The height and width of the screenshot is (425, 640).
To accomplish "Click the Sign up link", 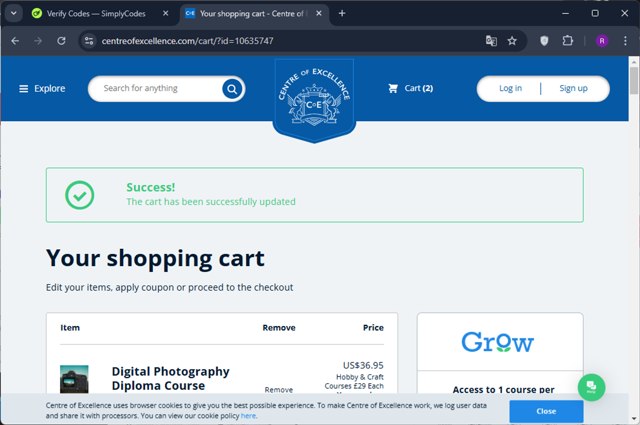I will 573,88.
